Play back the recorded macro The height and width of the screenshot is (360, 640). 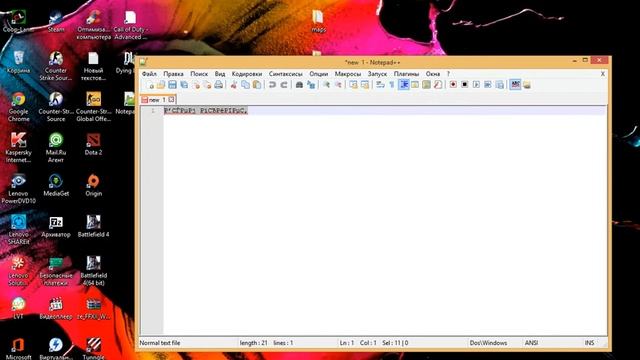tap(476, 85)
